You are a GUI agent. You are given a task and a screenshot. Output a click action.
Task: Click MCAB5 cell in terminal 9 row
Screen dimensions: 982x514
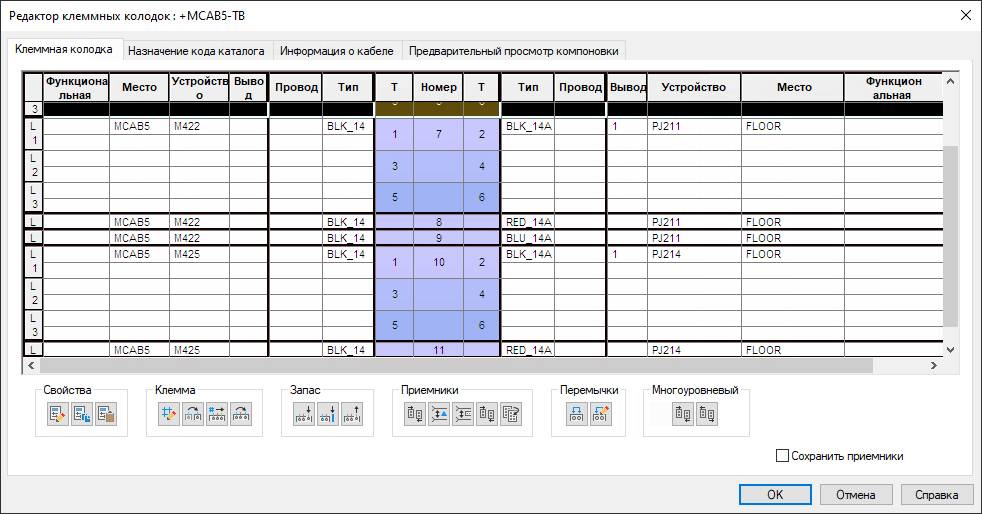coord(139,238)
